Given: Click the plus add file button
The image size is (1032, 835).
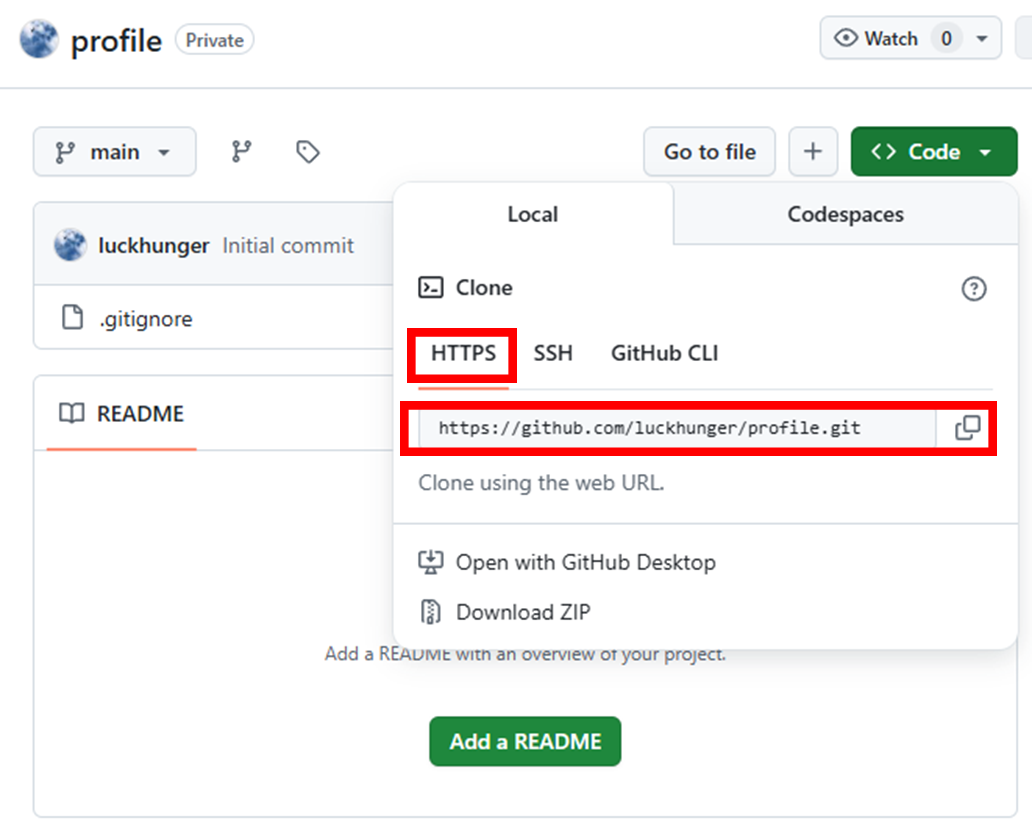Looking at the screenshot, I should point(813,152).
